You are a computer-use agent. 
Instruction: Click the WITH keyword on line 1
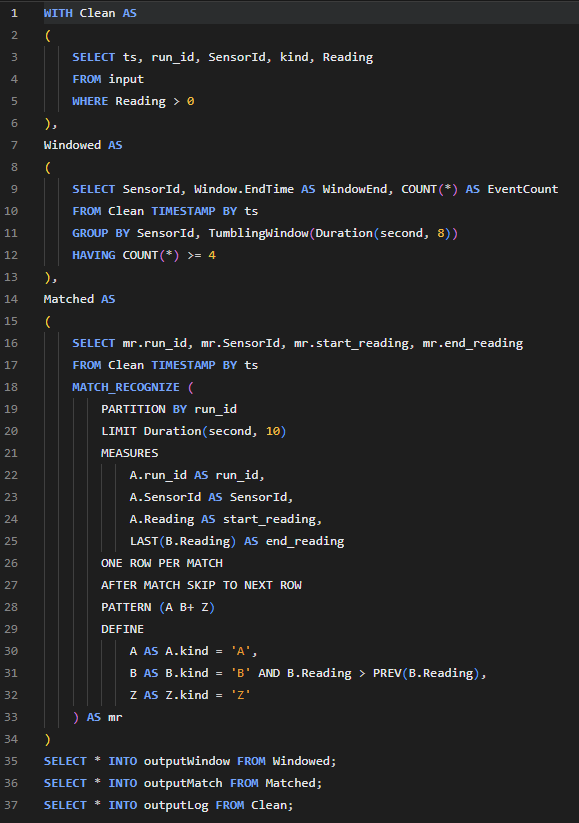click(58, 13)
